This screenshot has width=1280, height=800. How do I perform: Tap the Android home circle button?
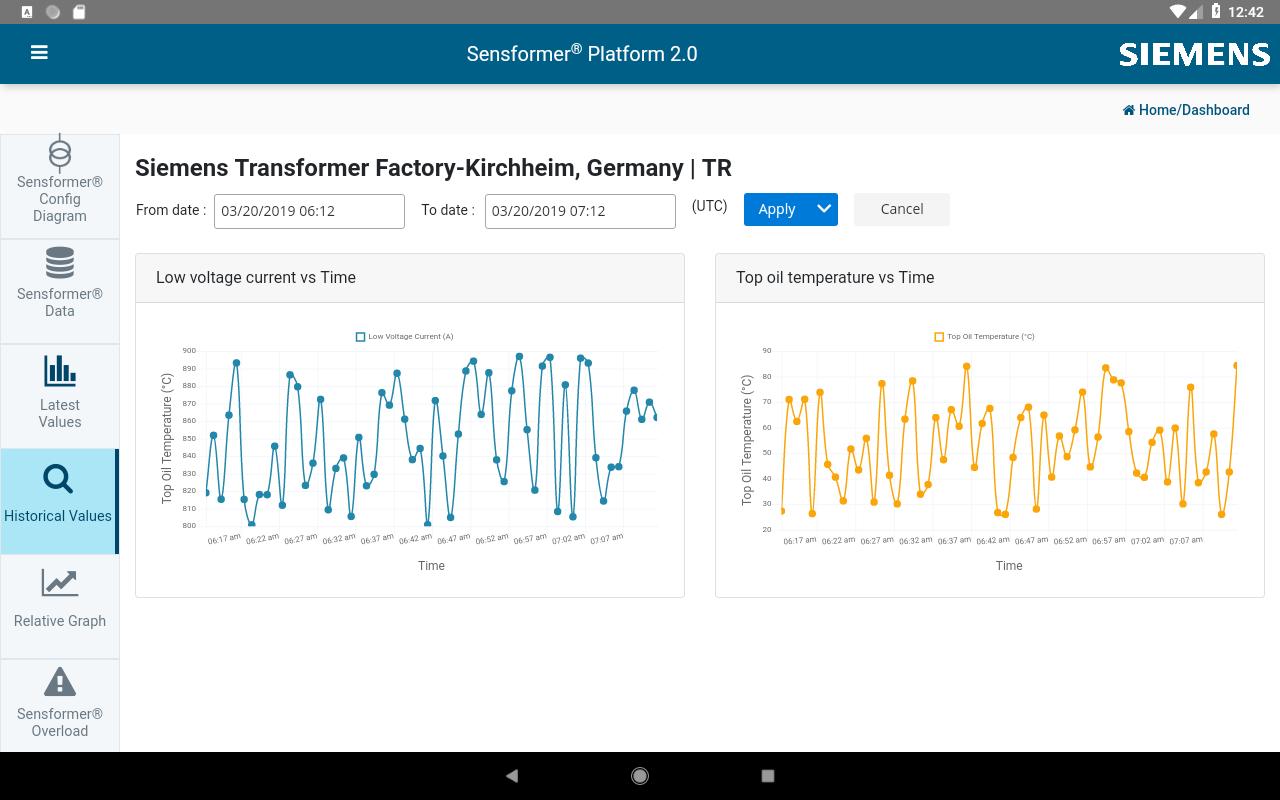pos(640,776)
